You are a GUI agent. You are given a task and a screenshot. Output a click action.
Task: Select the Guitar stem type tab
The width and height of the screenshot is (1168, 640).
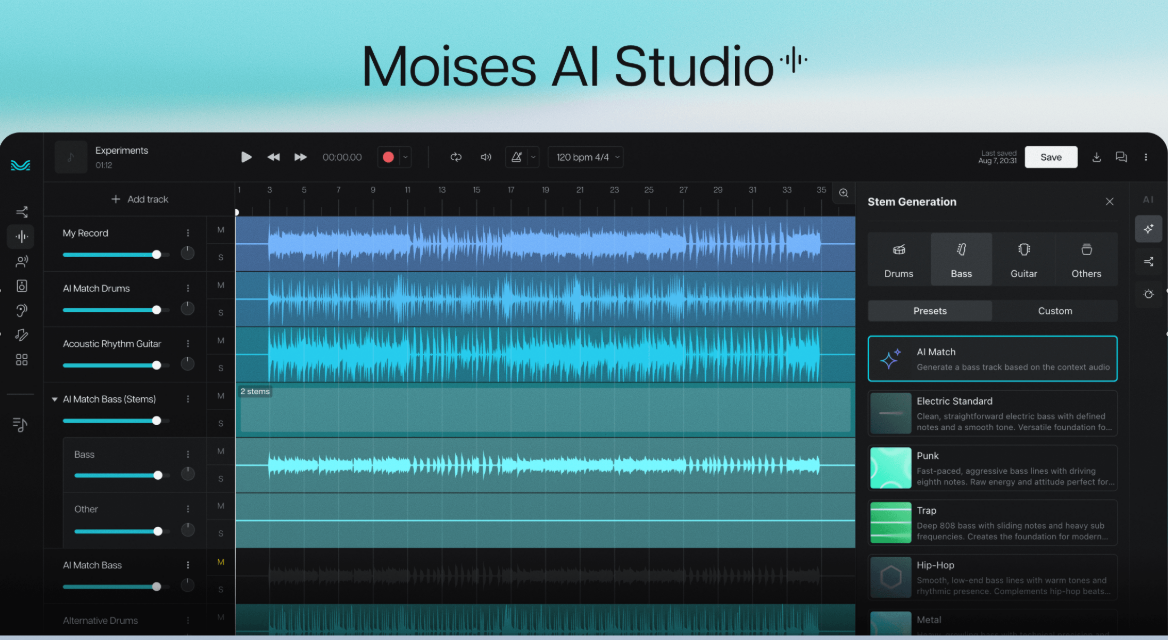click(x=1023, y=259)
